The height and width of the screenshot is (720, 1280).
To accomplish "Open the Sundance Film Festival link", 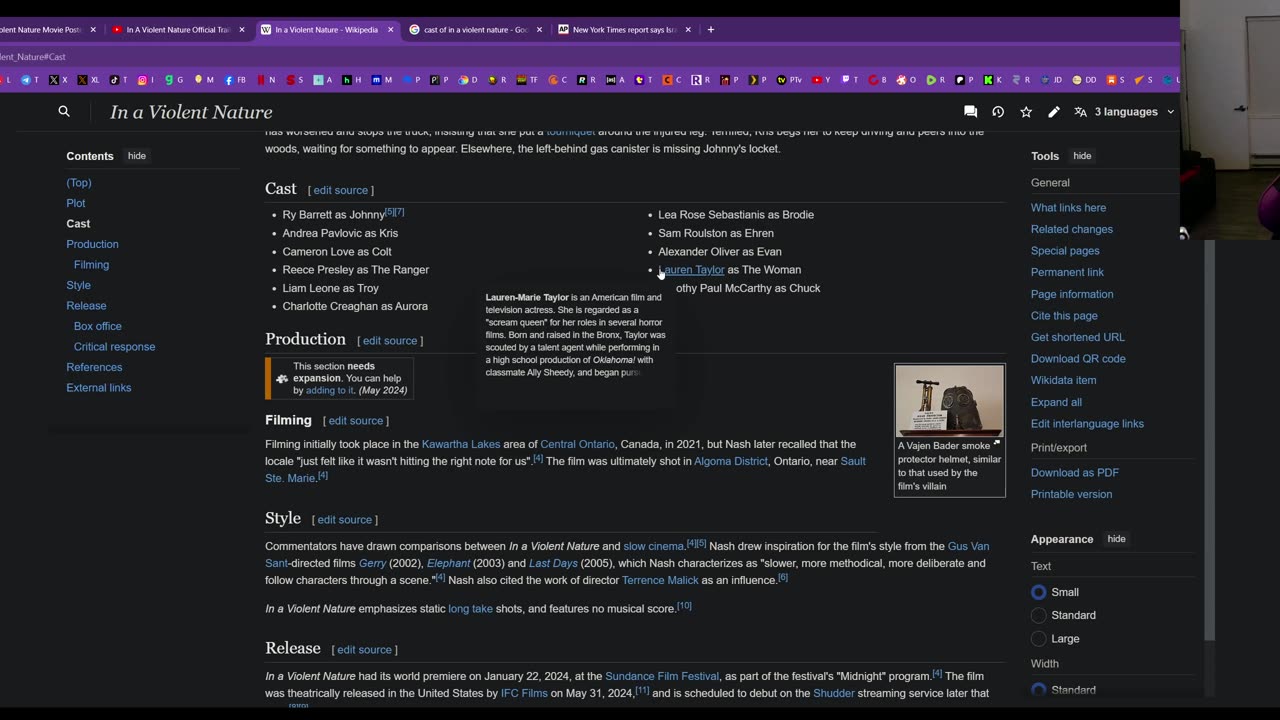I will (662, 677).
